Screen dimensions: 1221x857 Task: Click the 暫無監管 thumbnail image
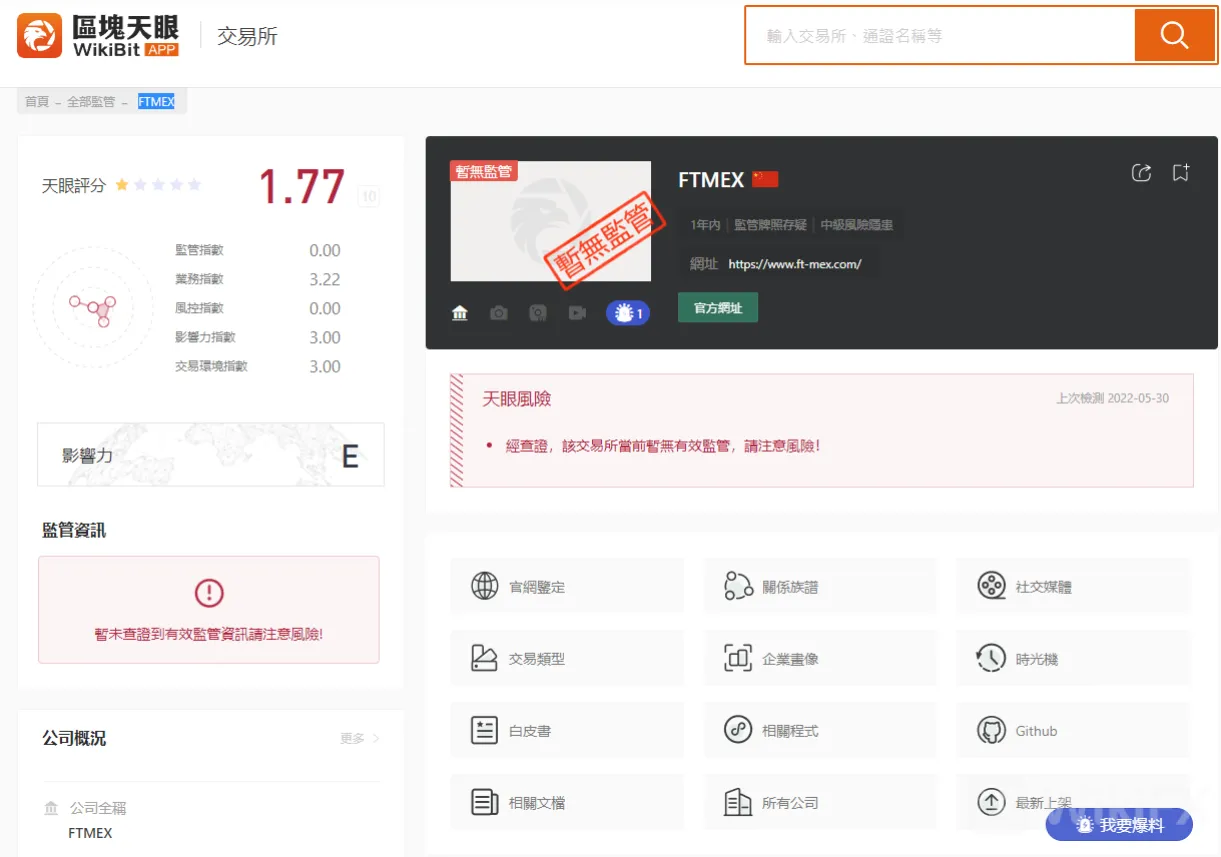coord(551,221)
